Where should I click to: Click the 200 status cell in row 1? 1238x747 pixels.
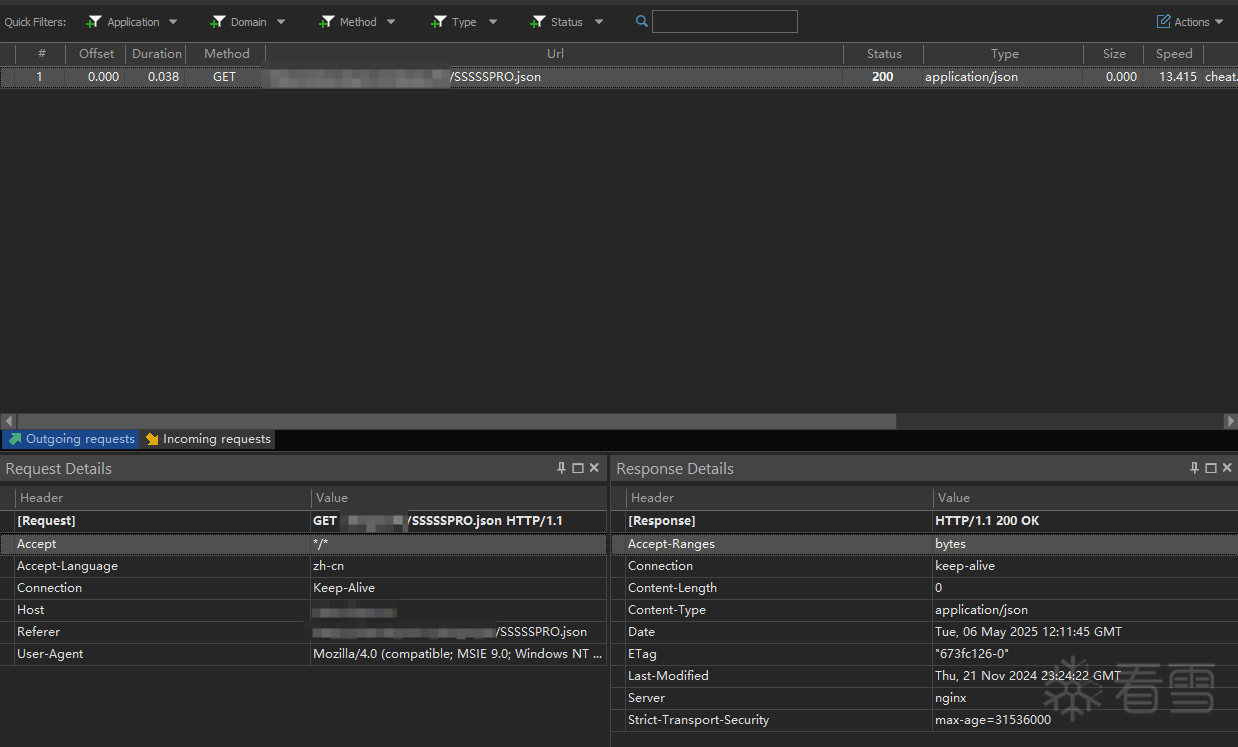coord(883,76)
